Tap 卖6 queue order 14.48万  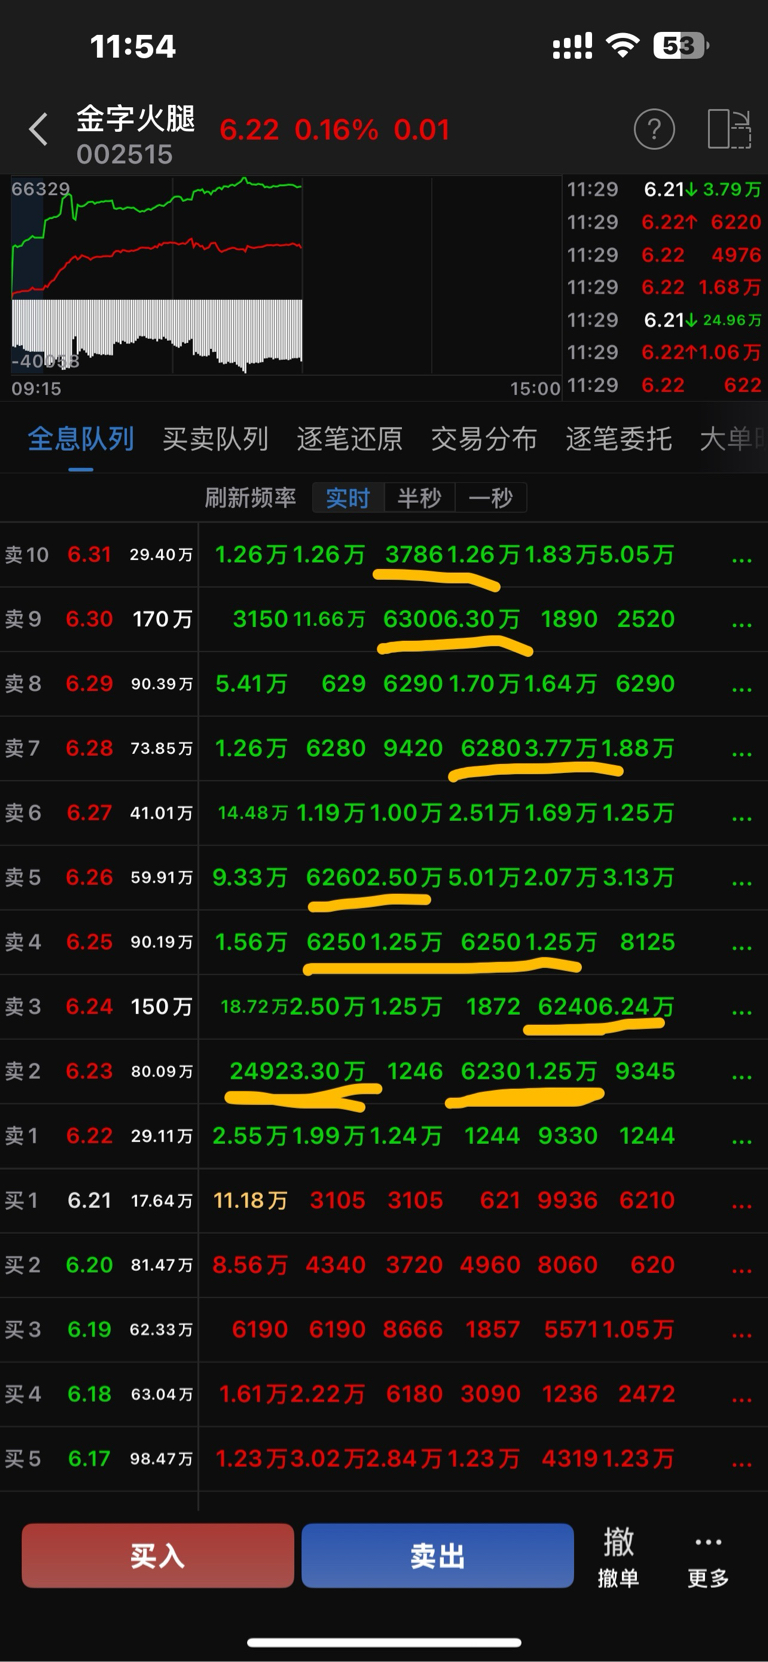(x=253, y=813)
